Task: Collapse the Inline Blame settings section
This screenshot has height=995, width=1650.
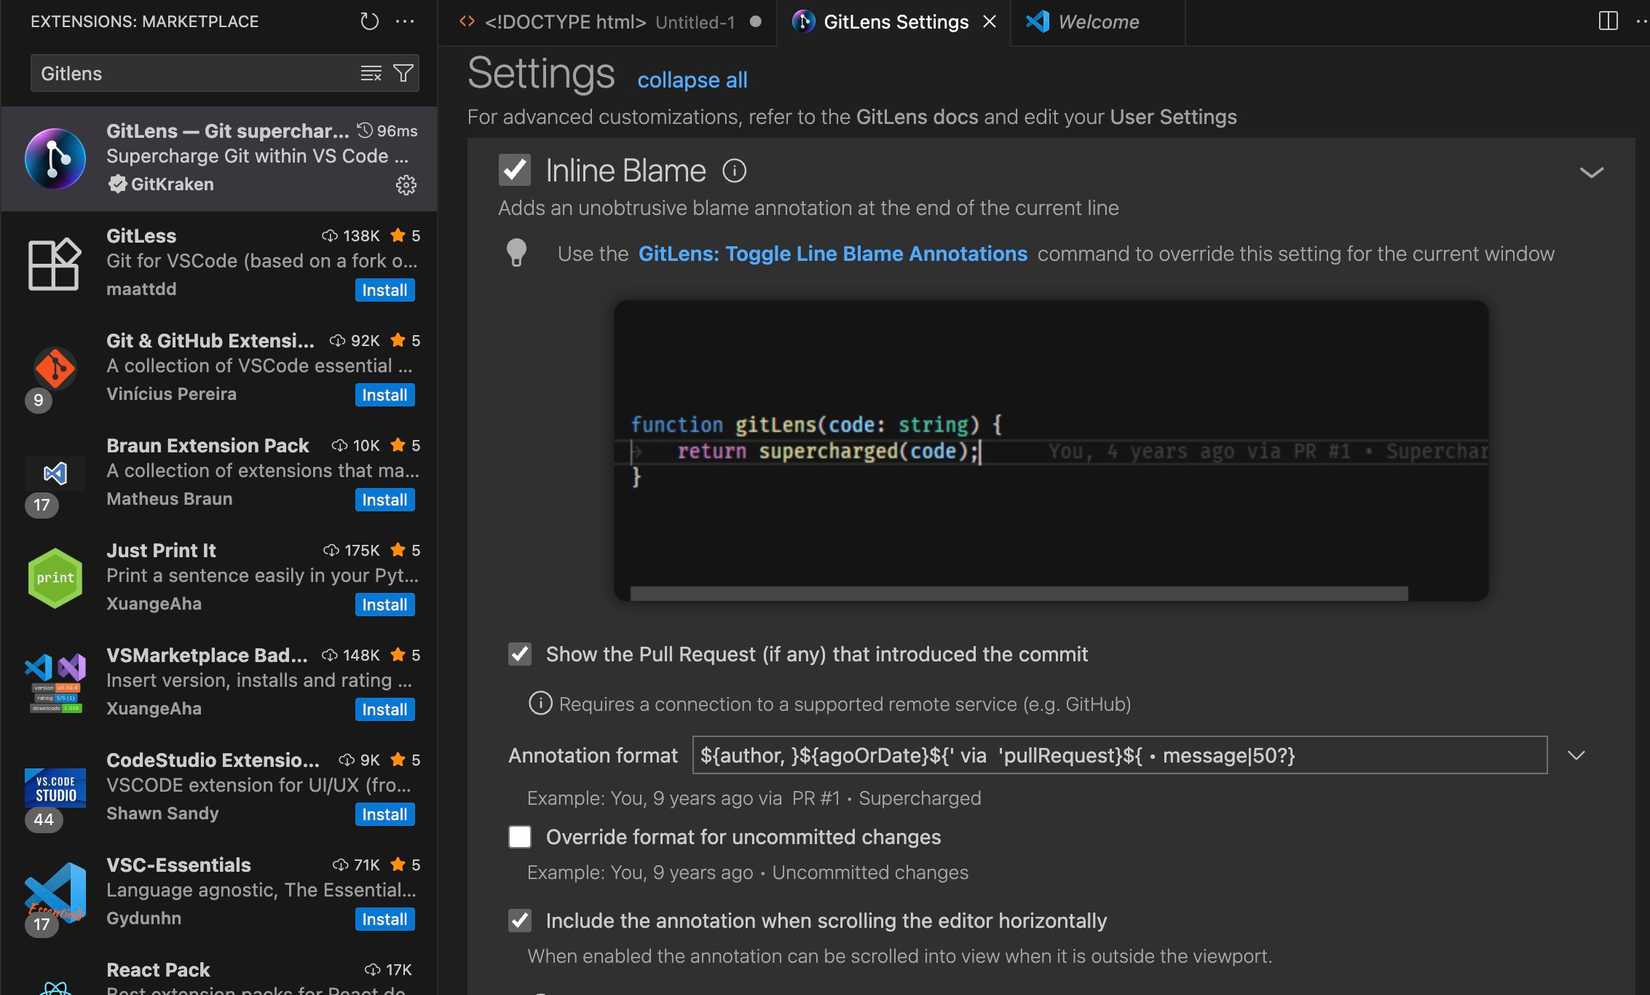Action: tap(1592, 172)
